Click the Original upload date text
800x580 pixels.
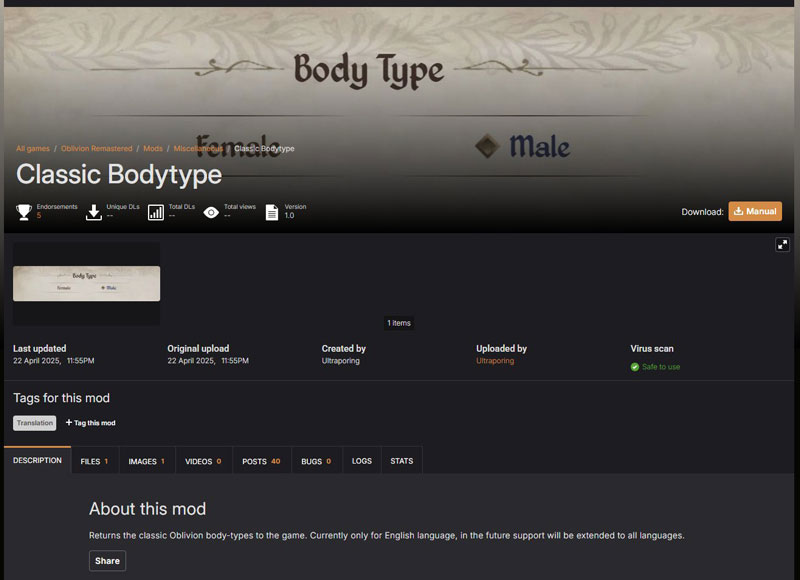click(208, 361)
